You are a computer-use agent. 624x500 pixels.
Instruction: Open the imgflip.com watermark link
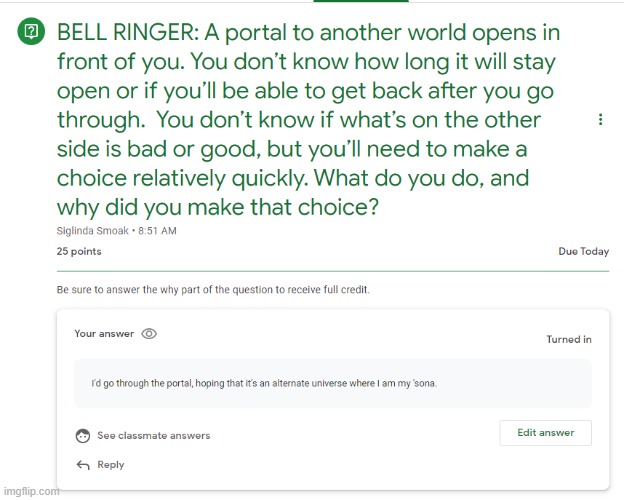(x=31, y=491)
